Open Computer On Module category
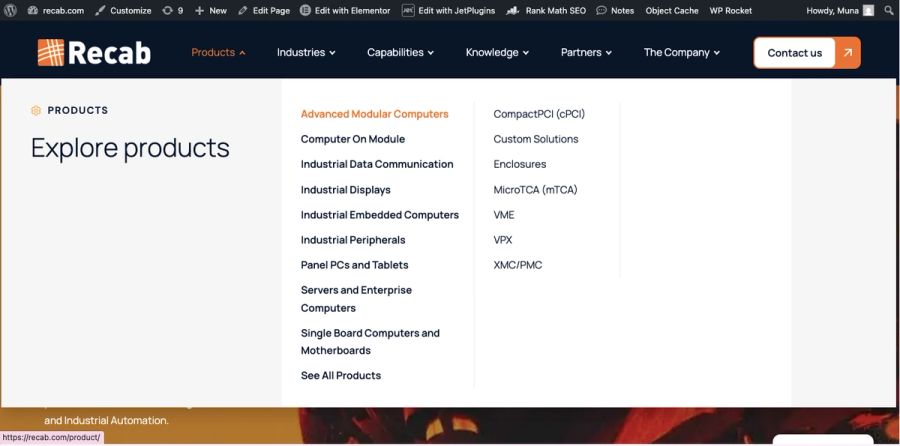The image size is (900, 446). pyautogui.click(x=352, y=139)
